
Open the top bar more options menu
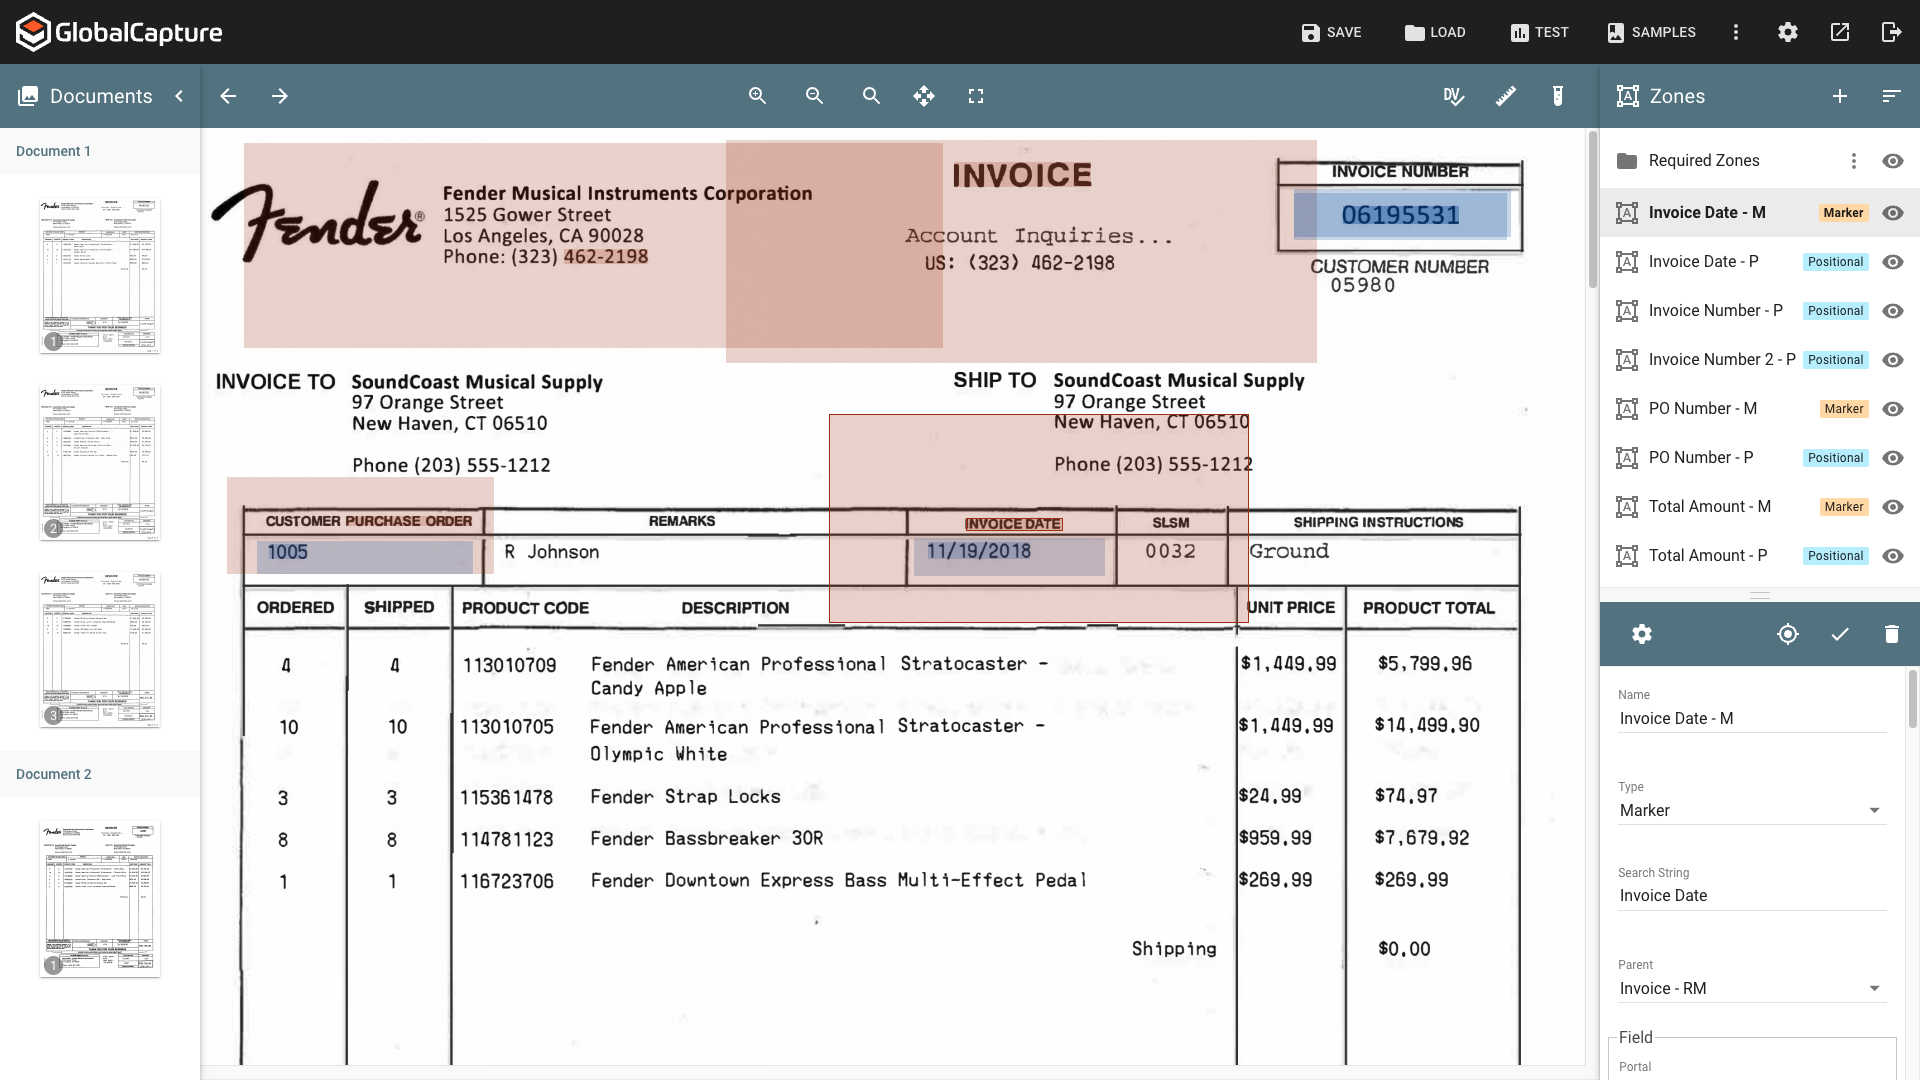[x=1736, y=32]
